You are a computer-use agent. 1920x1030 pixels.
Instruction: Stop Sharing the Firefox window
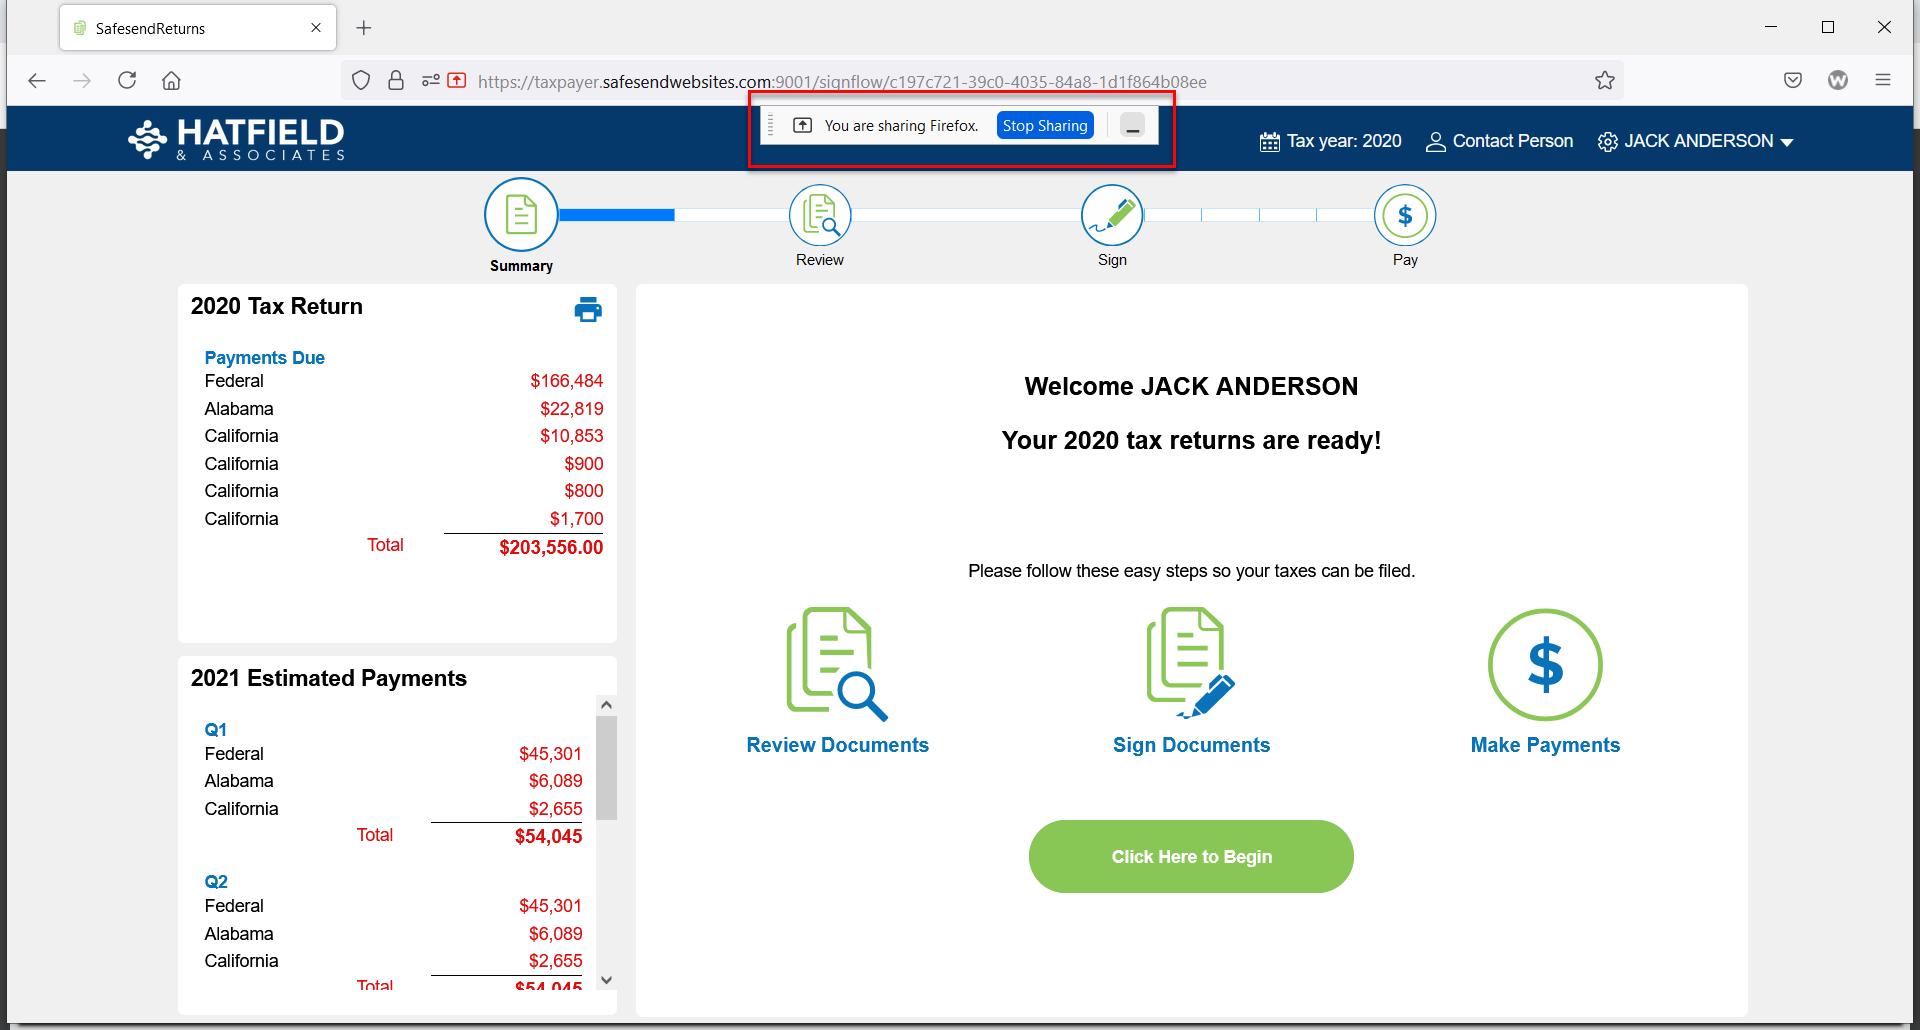(x=1045, y=126)
